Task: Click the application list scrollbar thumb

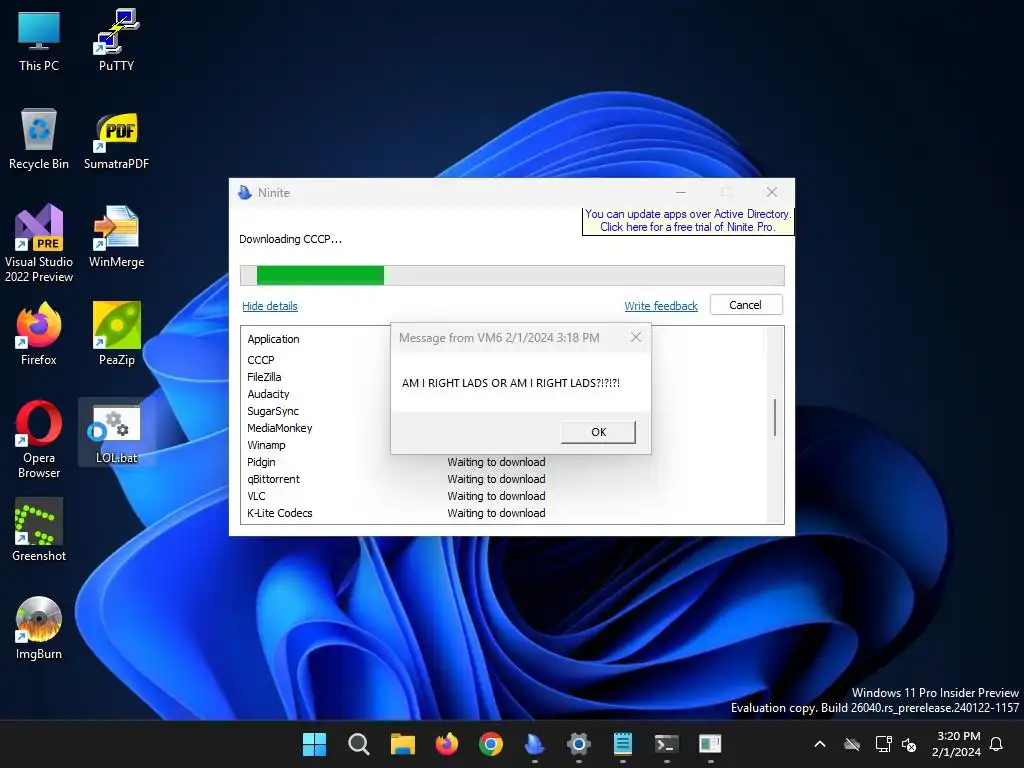Action: coord(775,417)
